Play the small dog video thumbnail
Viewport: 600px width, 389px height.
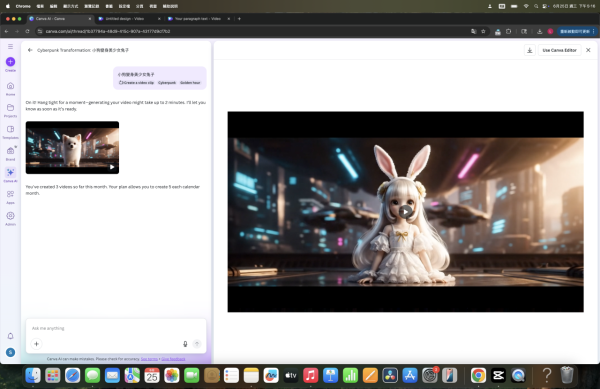(112, 167)
